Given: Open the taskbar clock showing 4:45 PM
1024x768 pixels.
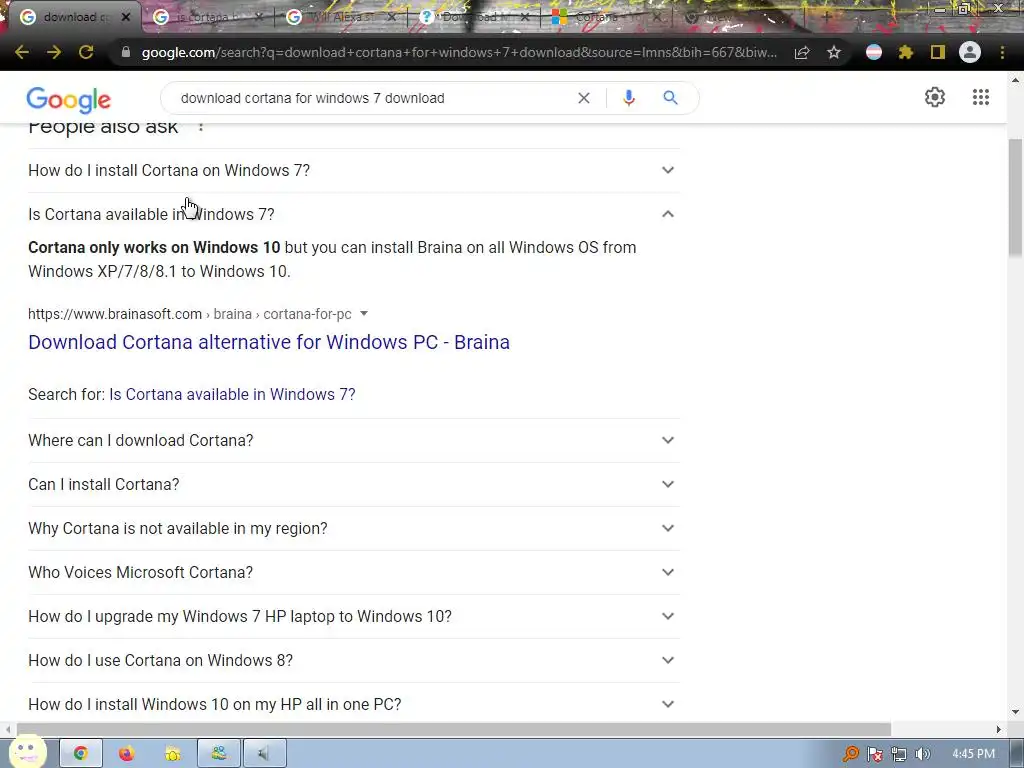Looking at the screenshot, I should coord(973,754).
